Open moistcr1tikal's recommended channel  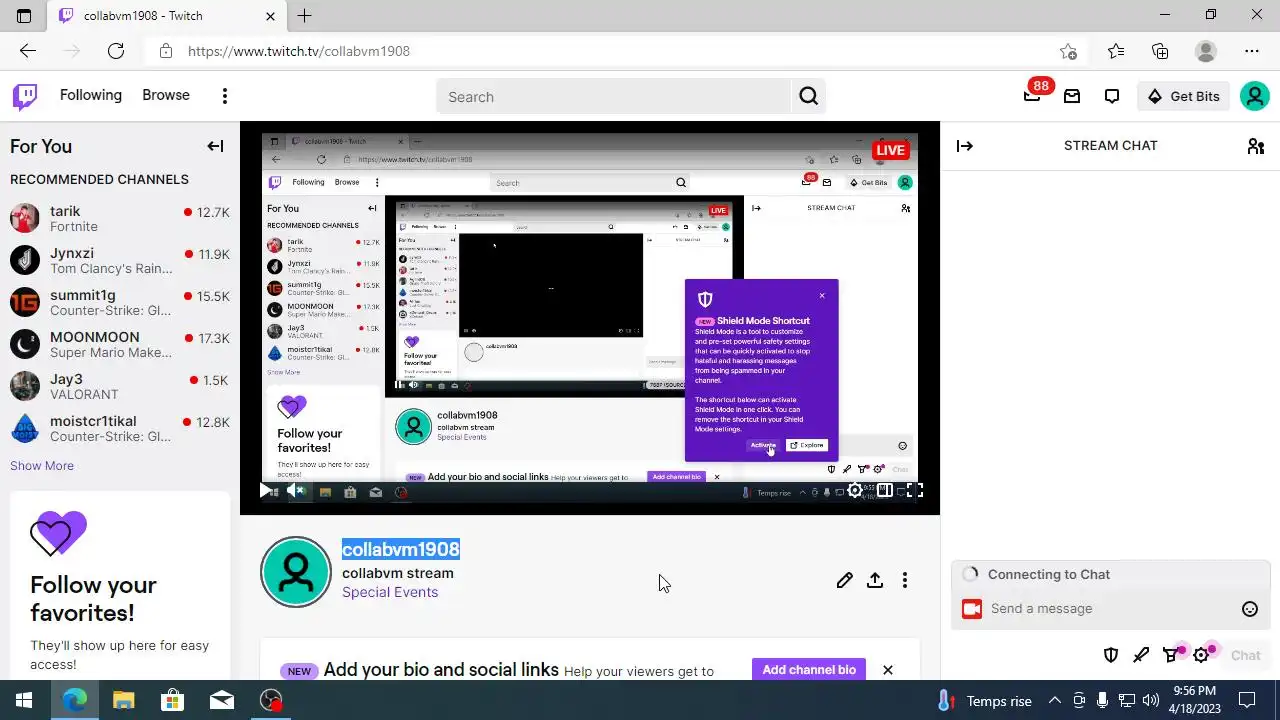120,428
